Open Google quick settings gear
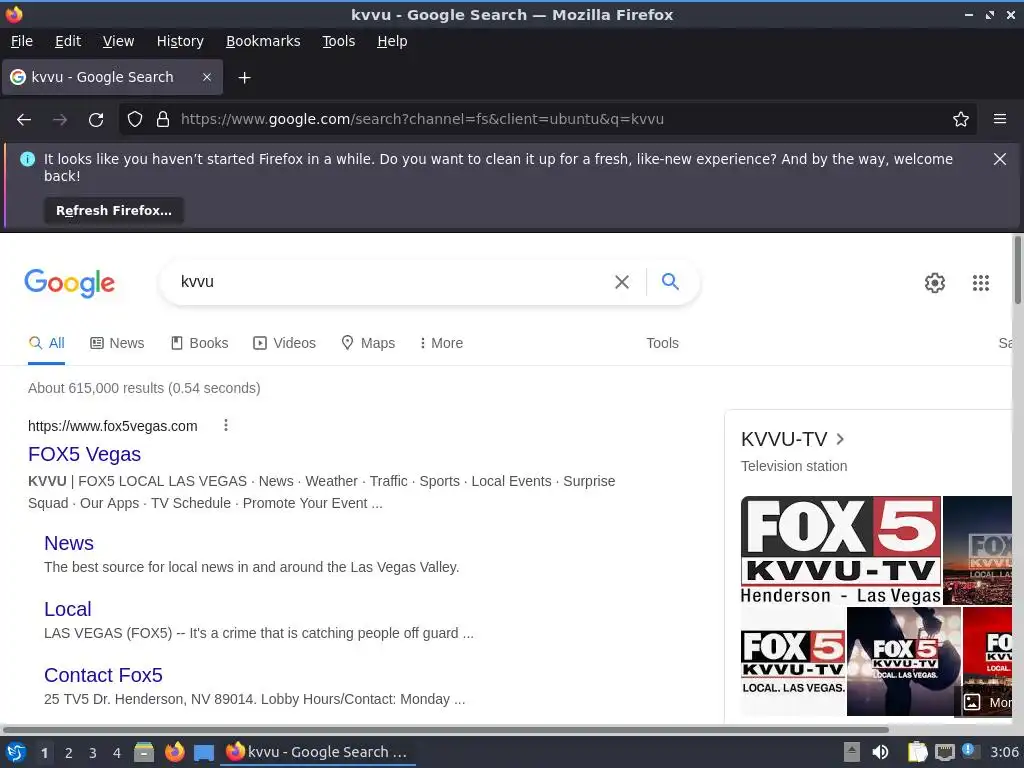The width and height of the screenshot is (1024, 768). pos(935,283)
